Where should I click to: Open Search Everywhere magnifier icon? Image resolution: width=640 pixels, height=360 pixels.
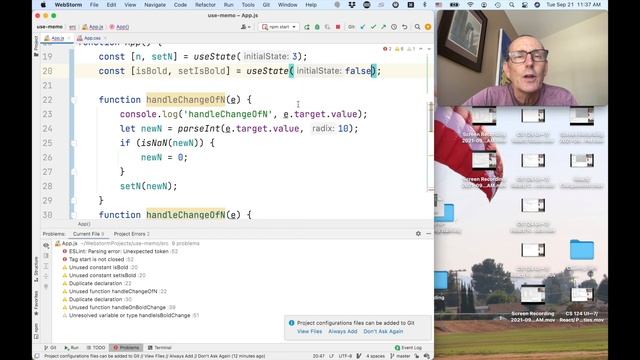417,27
